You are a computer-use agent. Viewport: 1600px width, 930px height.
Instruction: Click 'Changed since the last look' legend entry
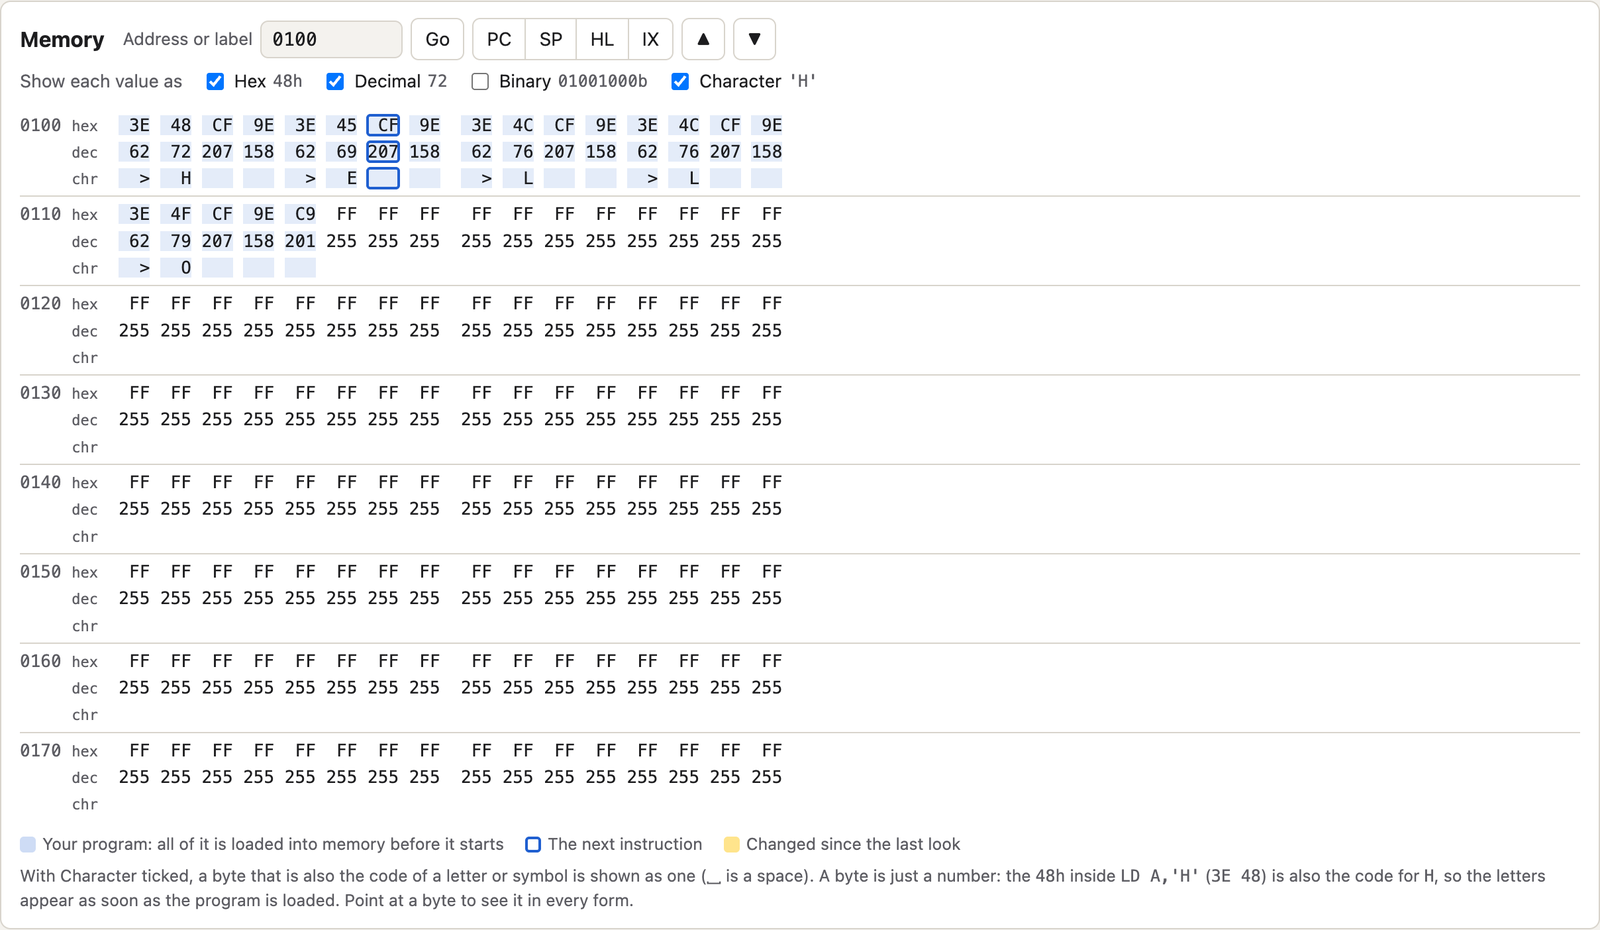[x=842, y=844]
